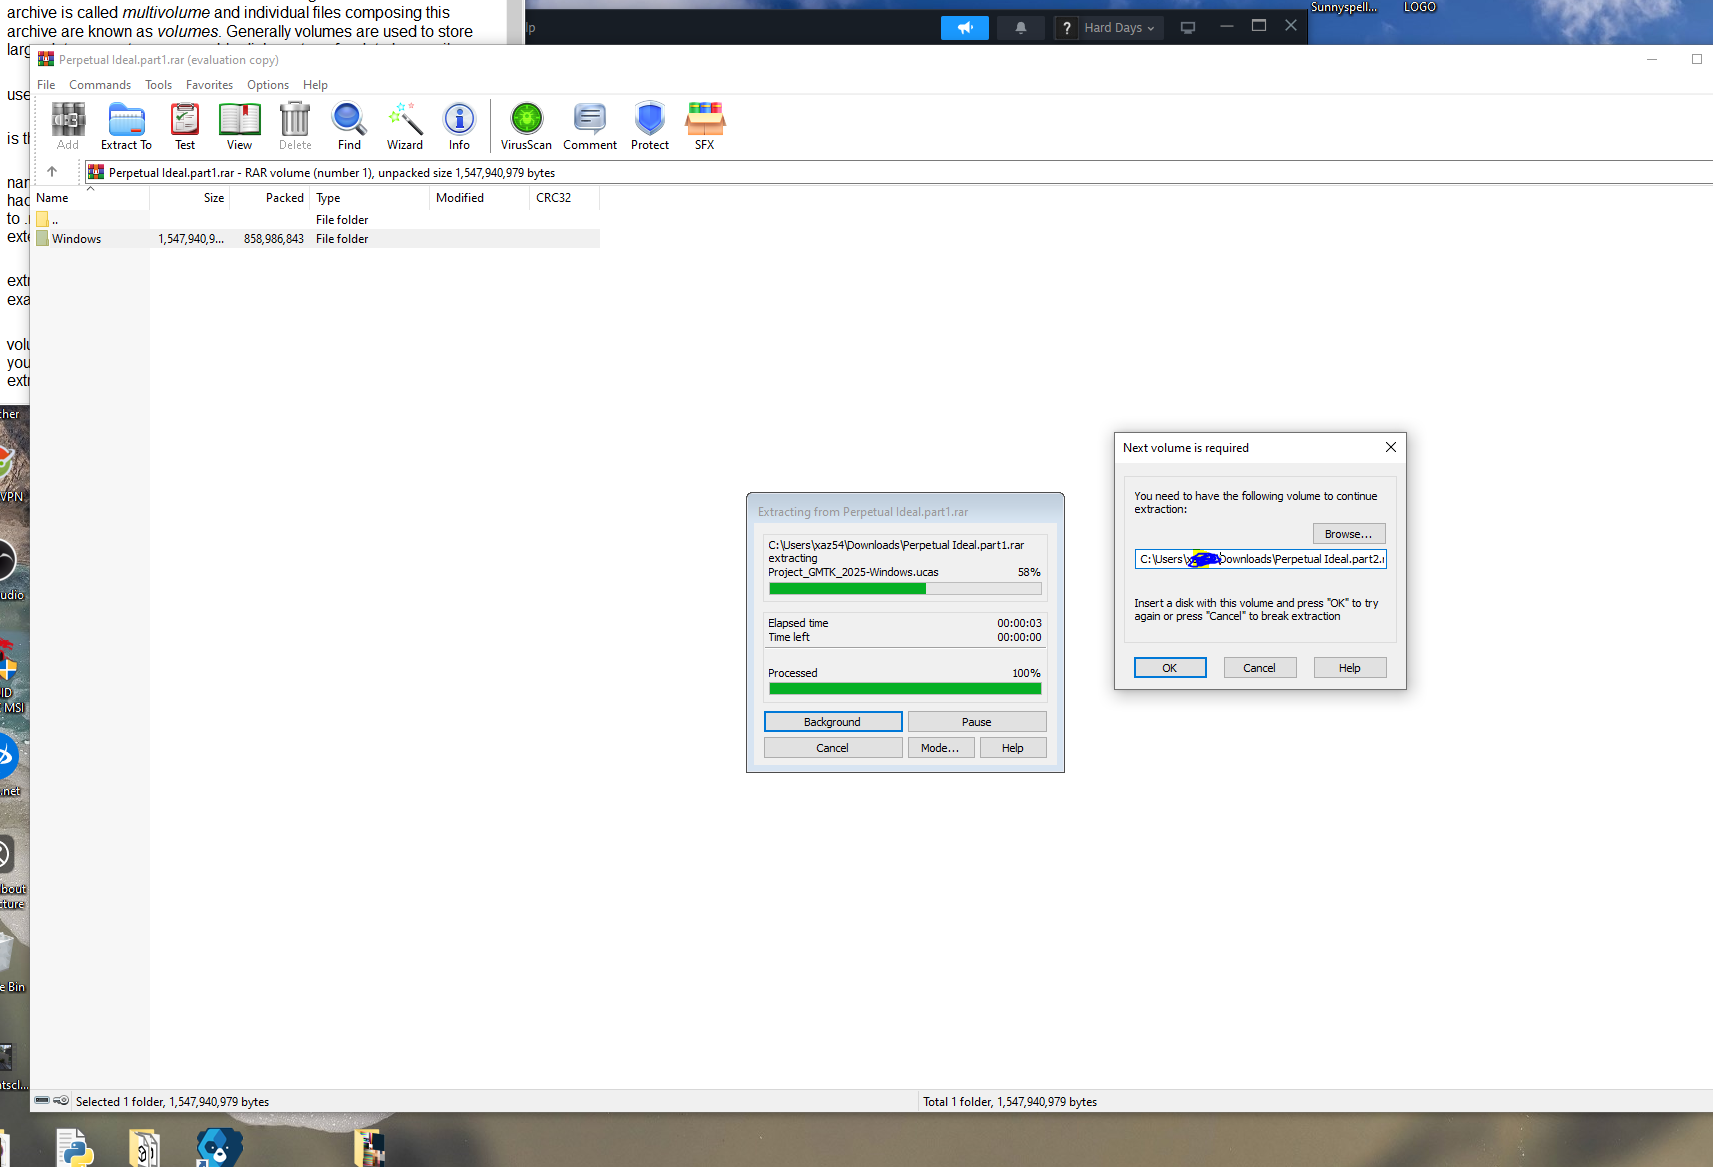The image size is (1713, 1167).
Task: Start the VirusScan tool
Action: point(526,126)
